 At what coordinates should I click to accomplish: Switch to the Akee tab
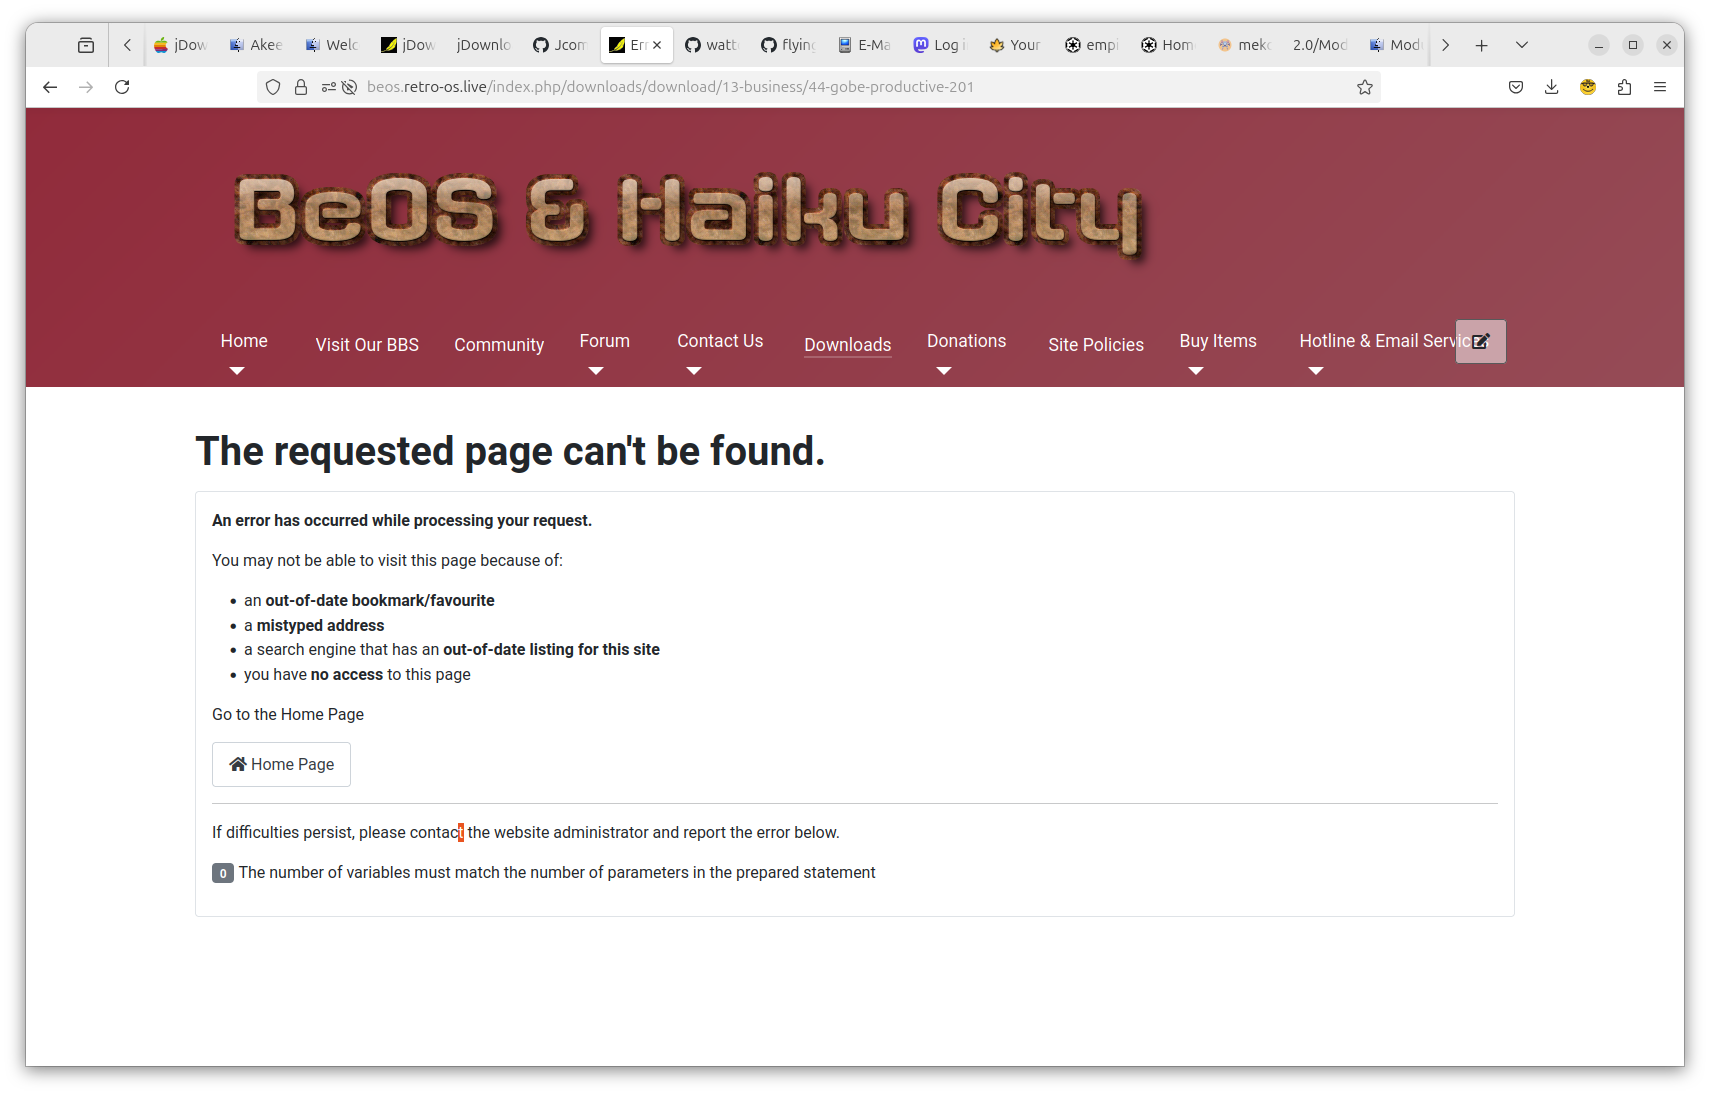click(256, 45)
